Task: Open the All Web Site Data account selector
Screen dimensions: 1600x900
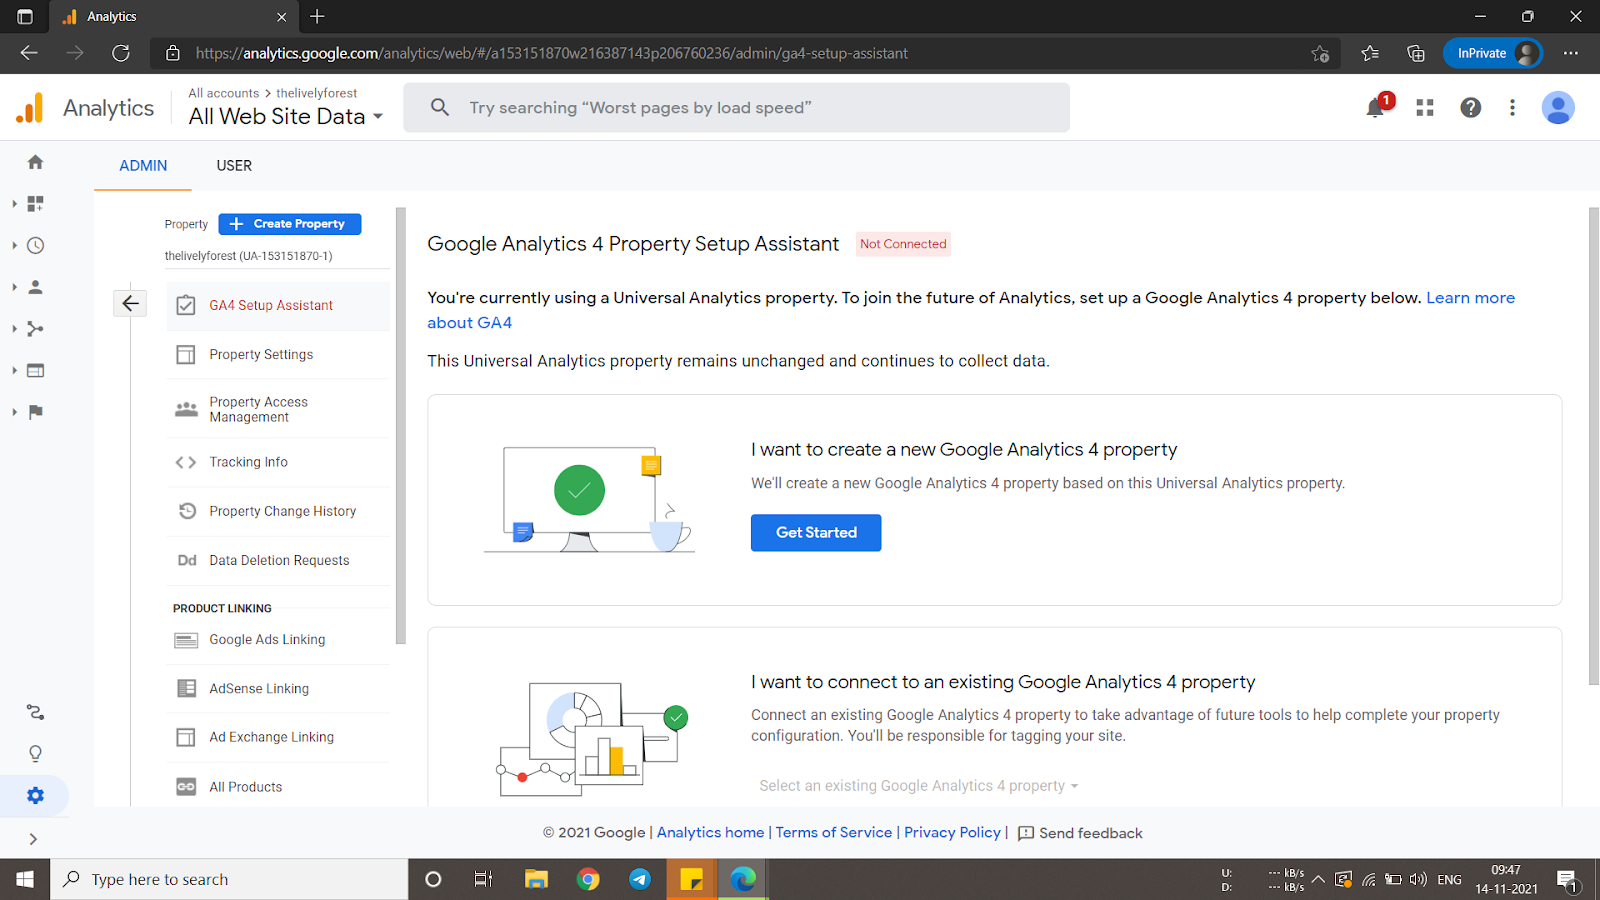Action: click(x=286, y=116)
